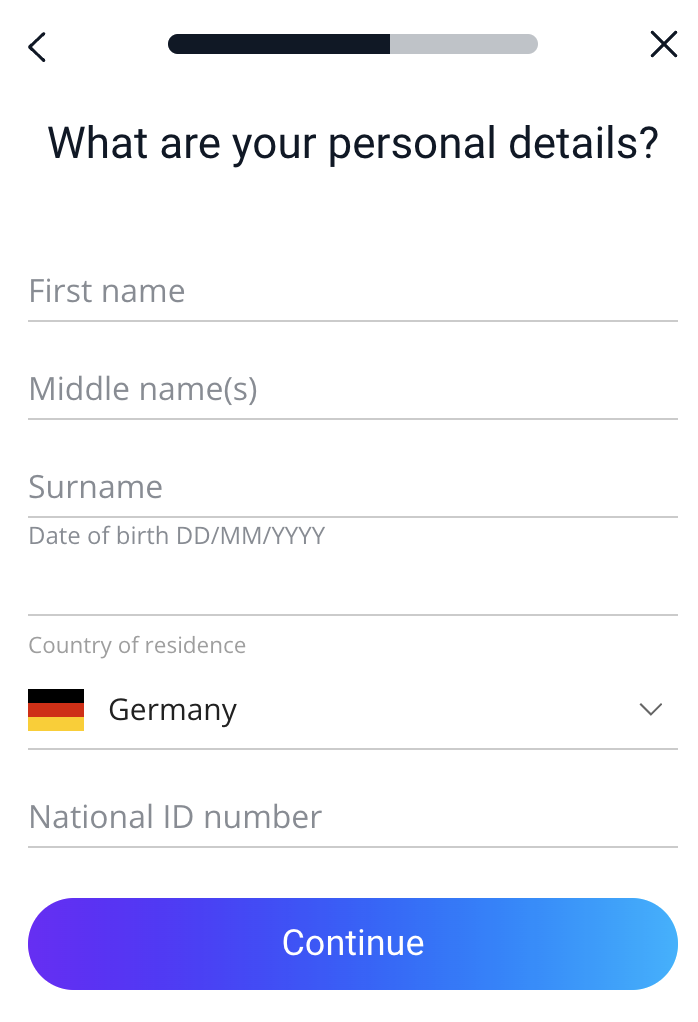698x1022 pixels.
Task: Focus the First name field
Action: tap(352, 291)
